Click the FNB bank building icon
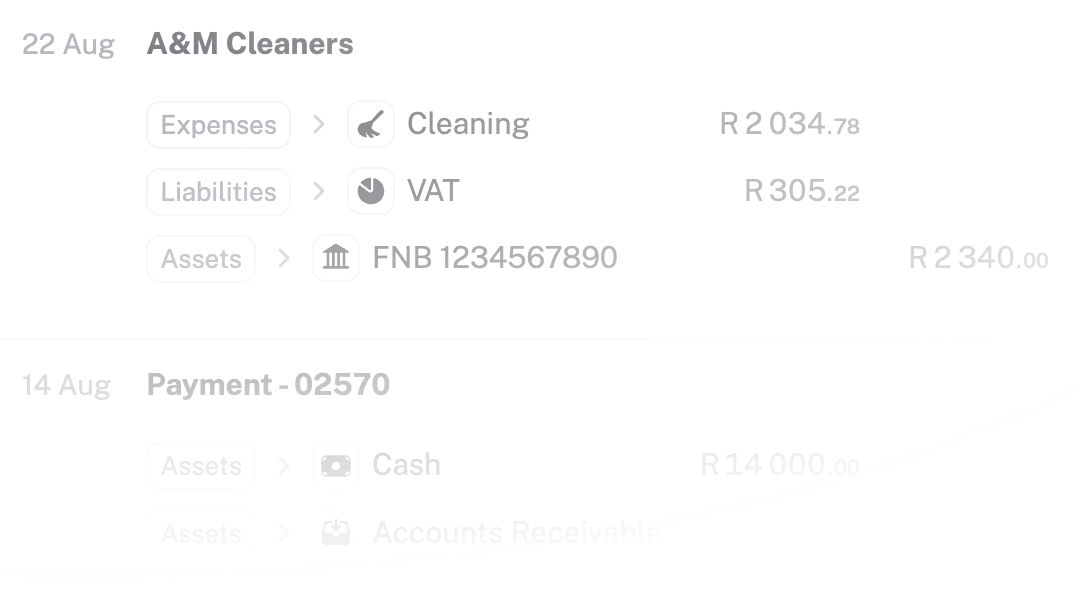 [336, 259]
